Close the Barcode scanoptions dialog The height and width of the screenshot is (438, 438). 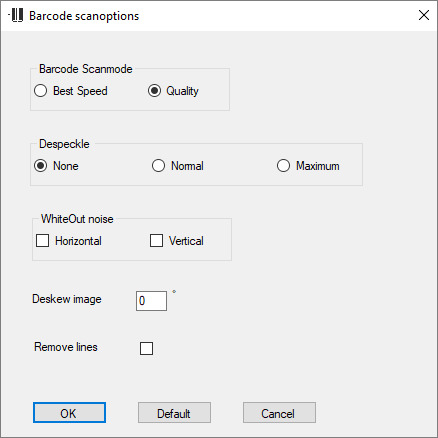pos(424,15)
